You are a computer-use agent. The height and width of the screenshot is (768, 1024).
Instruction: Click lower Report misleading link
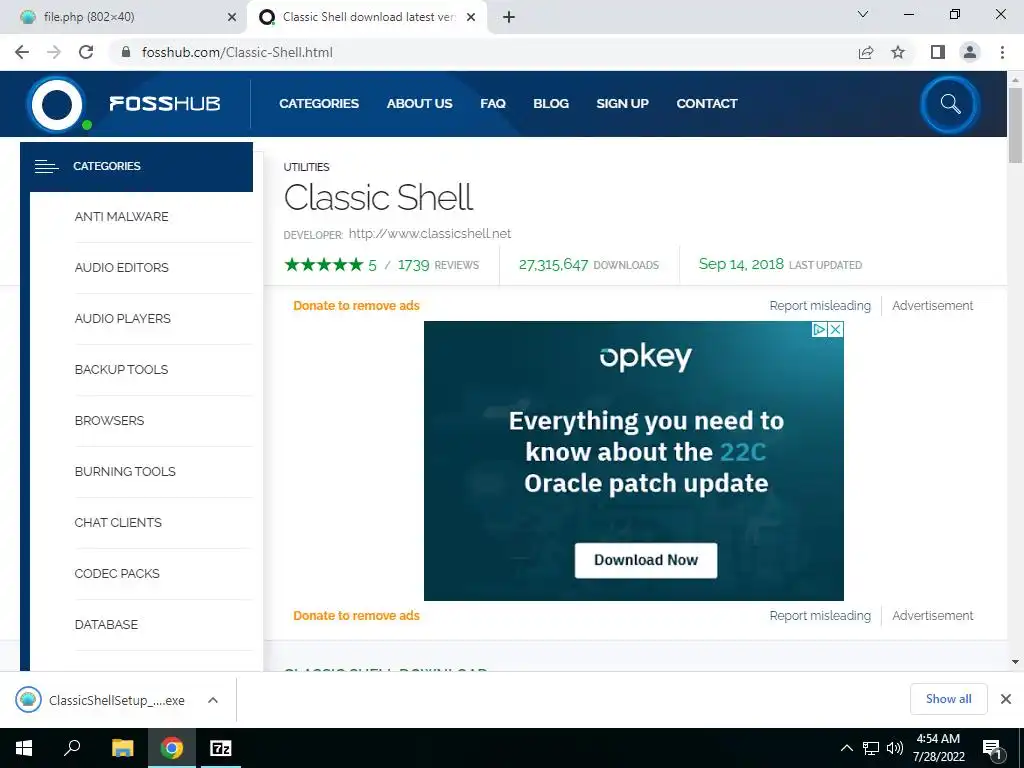coord(820,616)
